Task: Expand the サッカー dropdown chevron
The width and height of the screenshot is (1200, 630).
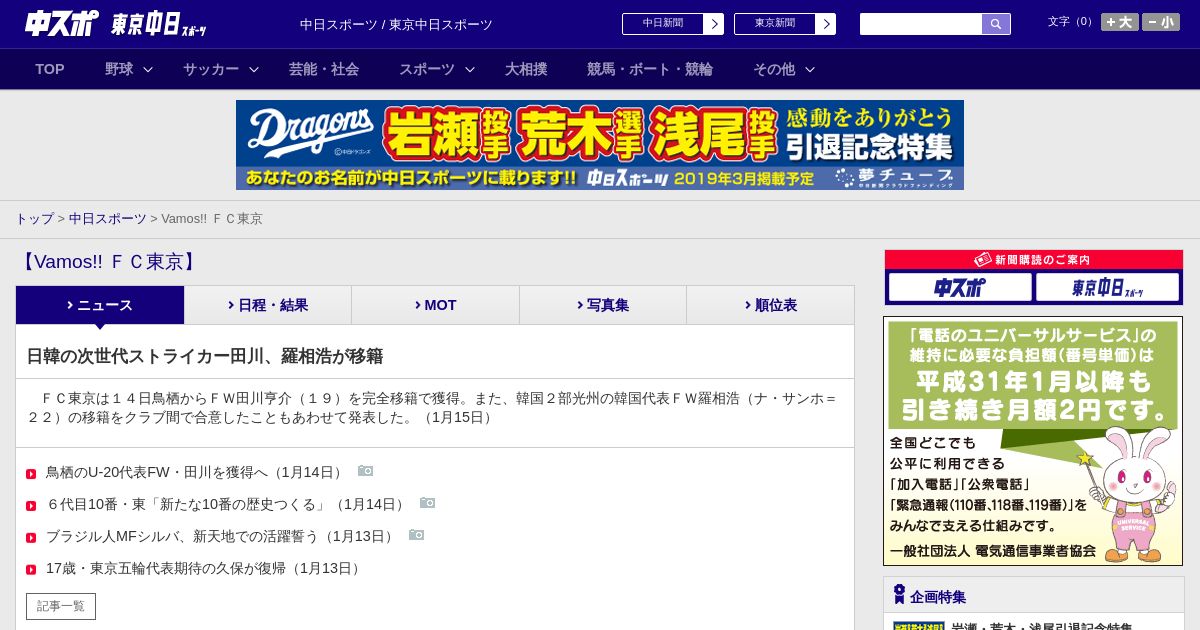Action: (254, 69)
